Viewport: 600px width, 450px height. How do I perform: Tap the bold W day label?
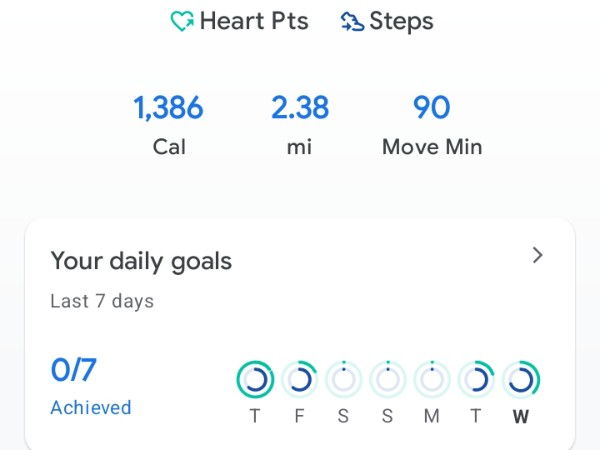pyautogui.click(x=520, y=417)
